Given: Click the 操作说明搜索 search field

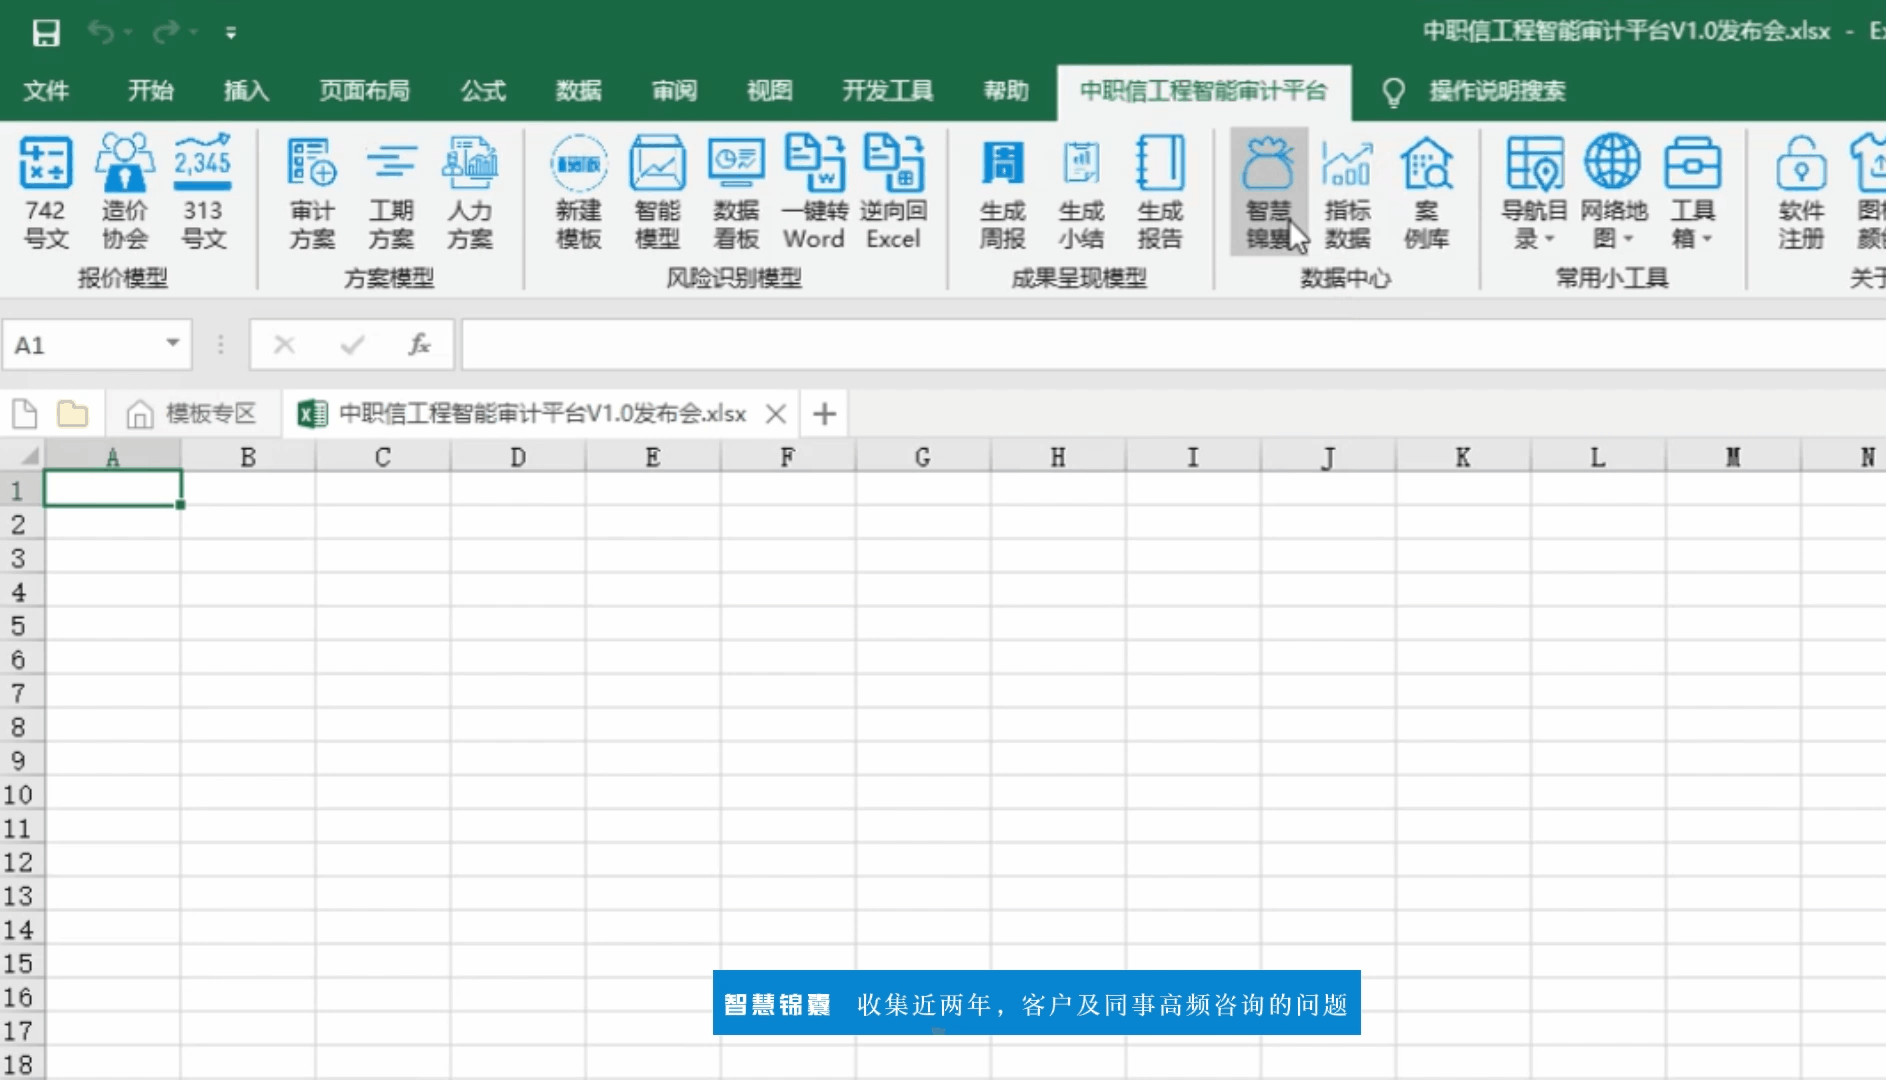Looking at the screenshot, I should tap(1496, 91).
